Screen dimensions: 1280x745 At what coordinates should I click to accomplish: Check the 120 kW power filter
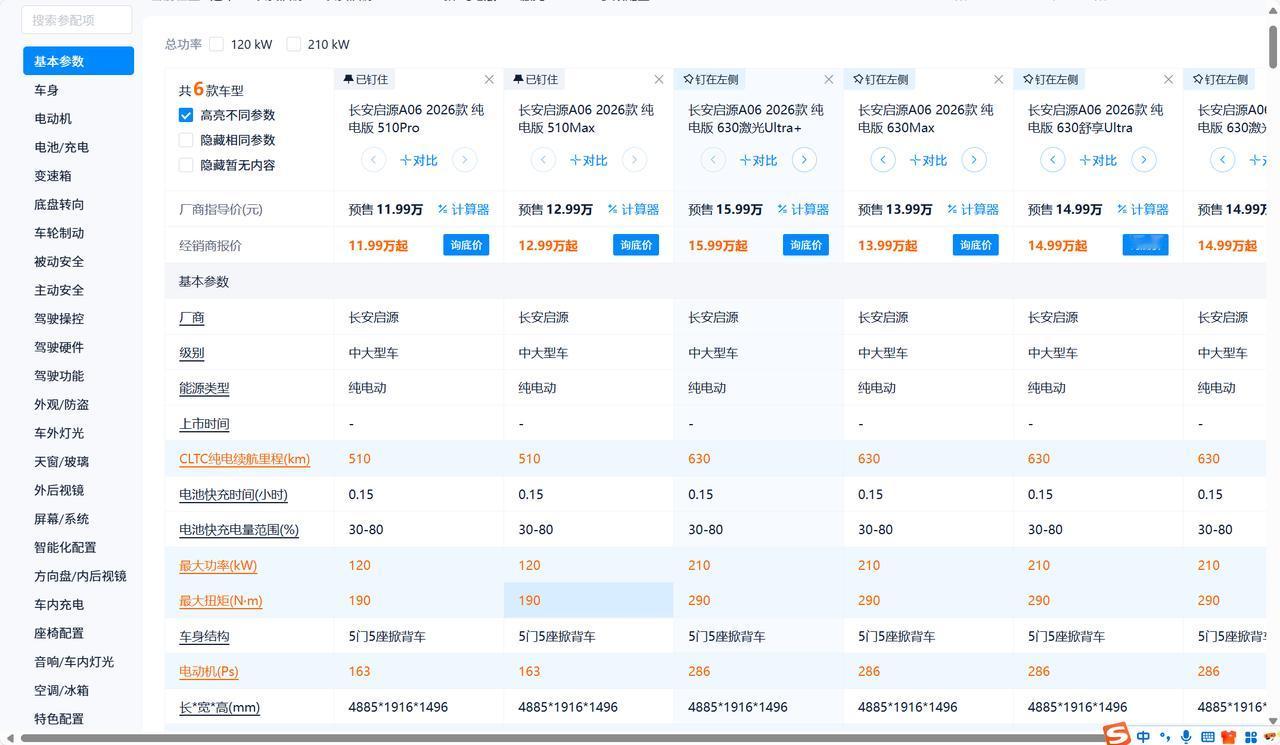point(216,44)
